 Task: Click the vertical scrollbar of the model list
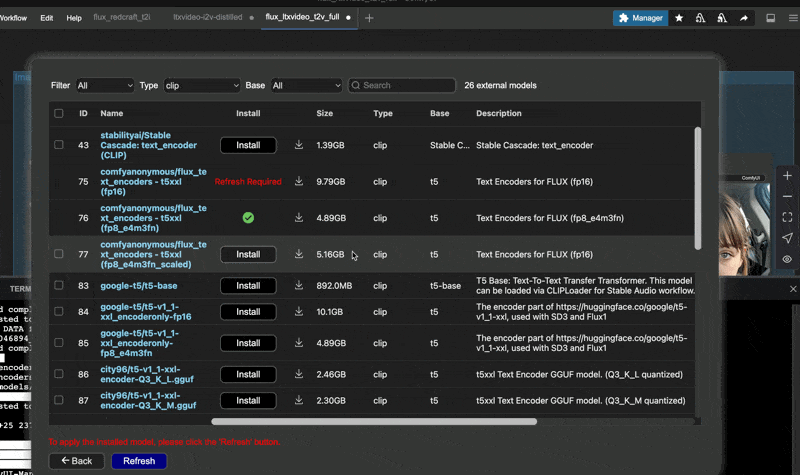tap(697, 189)
